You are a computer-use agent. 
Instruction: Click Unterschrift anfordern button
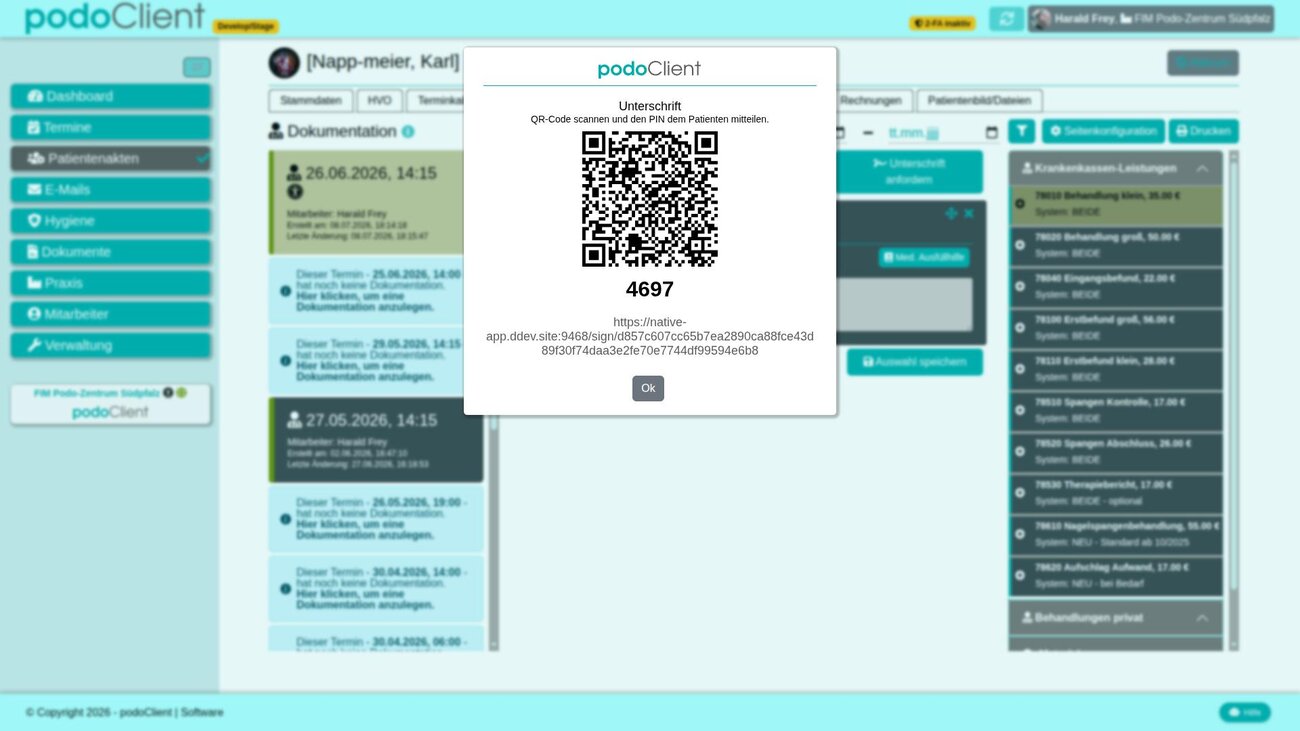pyautogui.click(x=909, y=172)
